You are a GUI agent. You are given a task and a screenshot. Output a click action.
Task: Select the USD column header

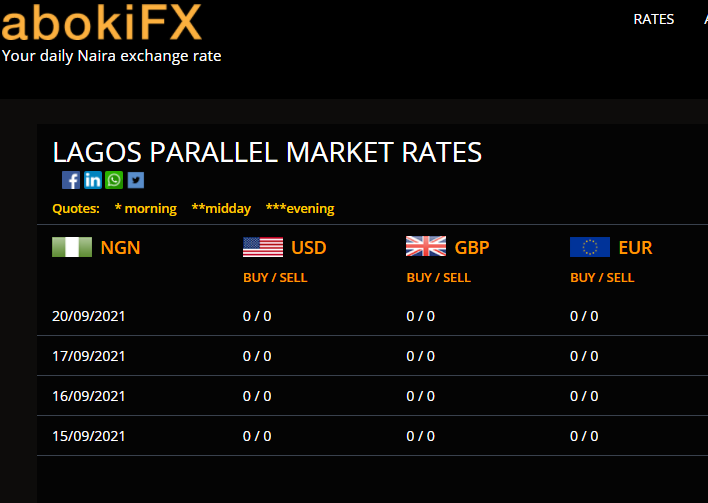point(308,247)
